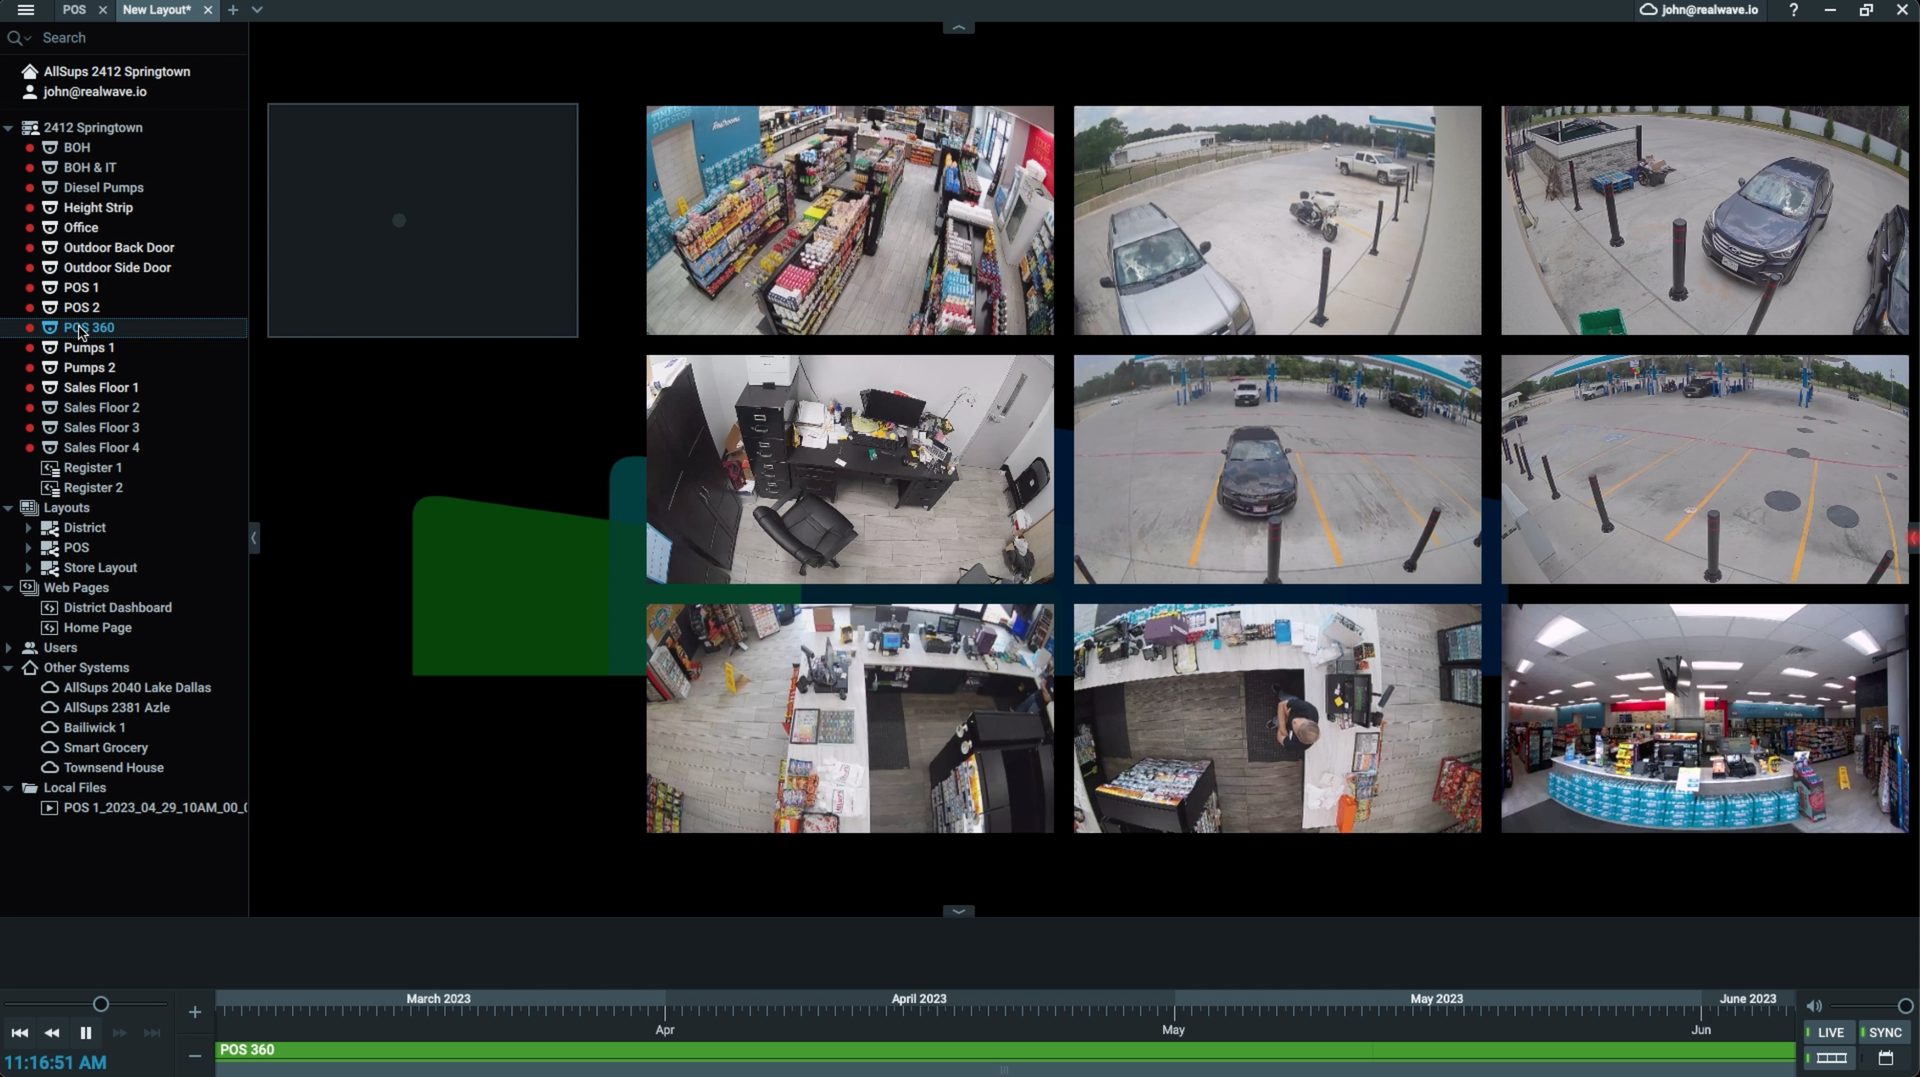Open the local file POS 1_2023_04_29
Image resolution: width=1920 pixels, height=1077 pixels.
pos(144,808)
